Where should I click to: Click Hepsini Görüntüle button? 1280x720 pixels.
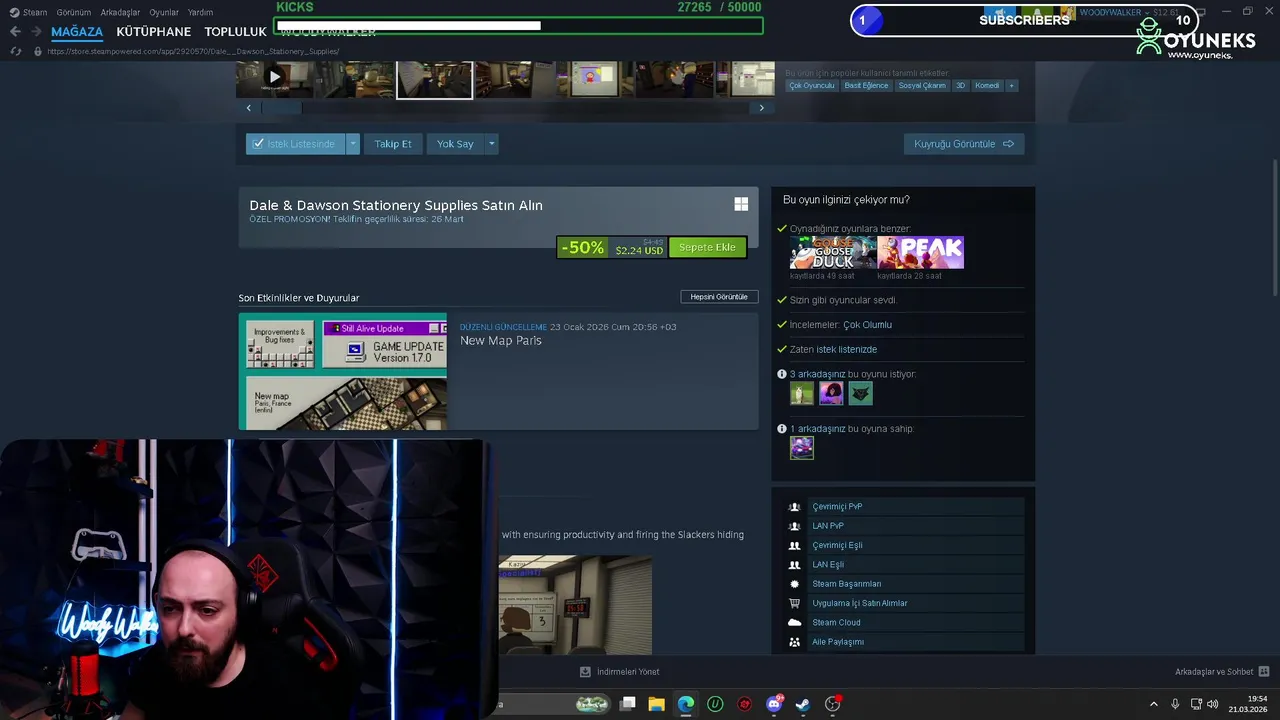(x=719, y=297)
